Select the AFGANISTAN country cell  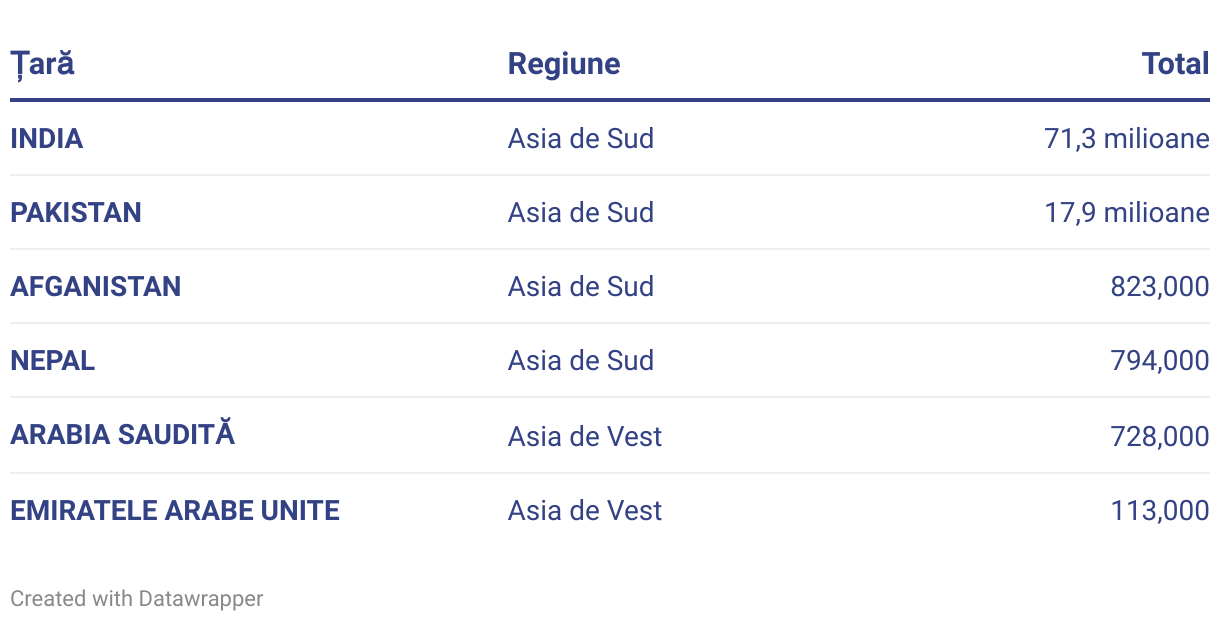96,286
